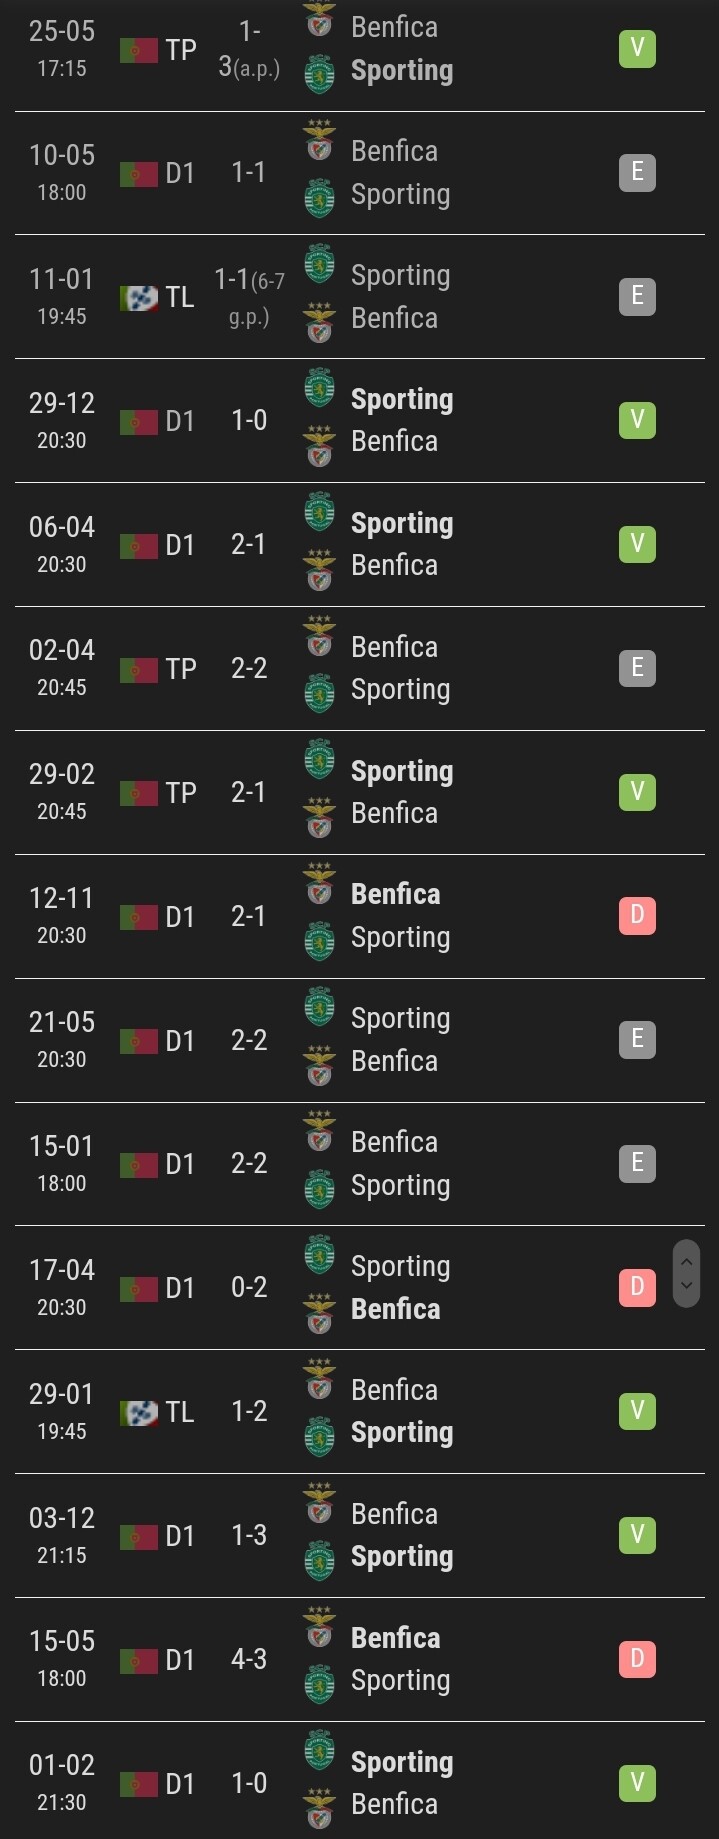Open the 25-05 match score 1-3 a.p.
The height and width of the screenshot is (1839, 719).
click(249, 49)
